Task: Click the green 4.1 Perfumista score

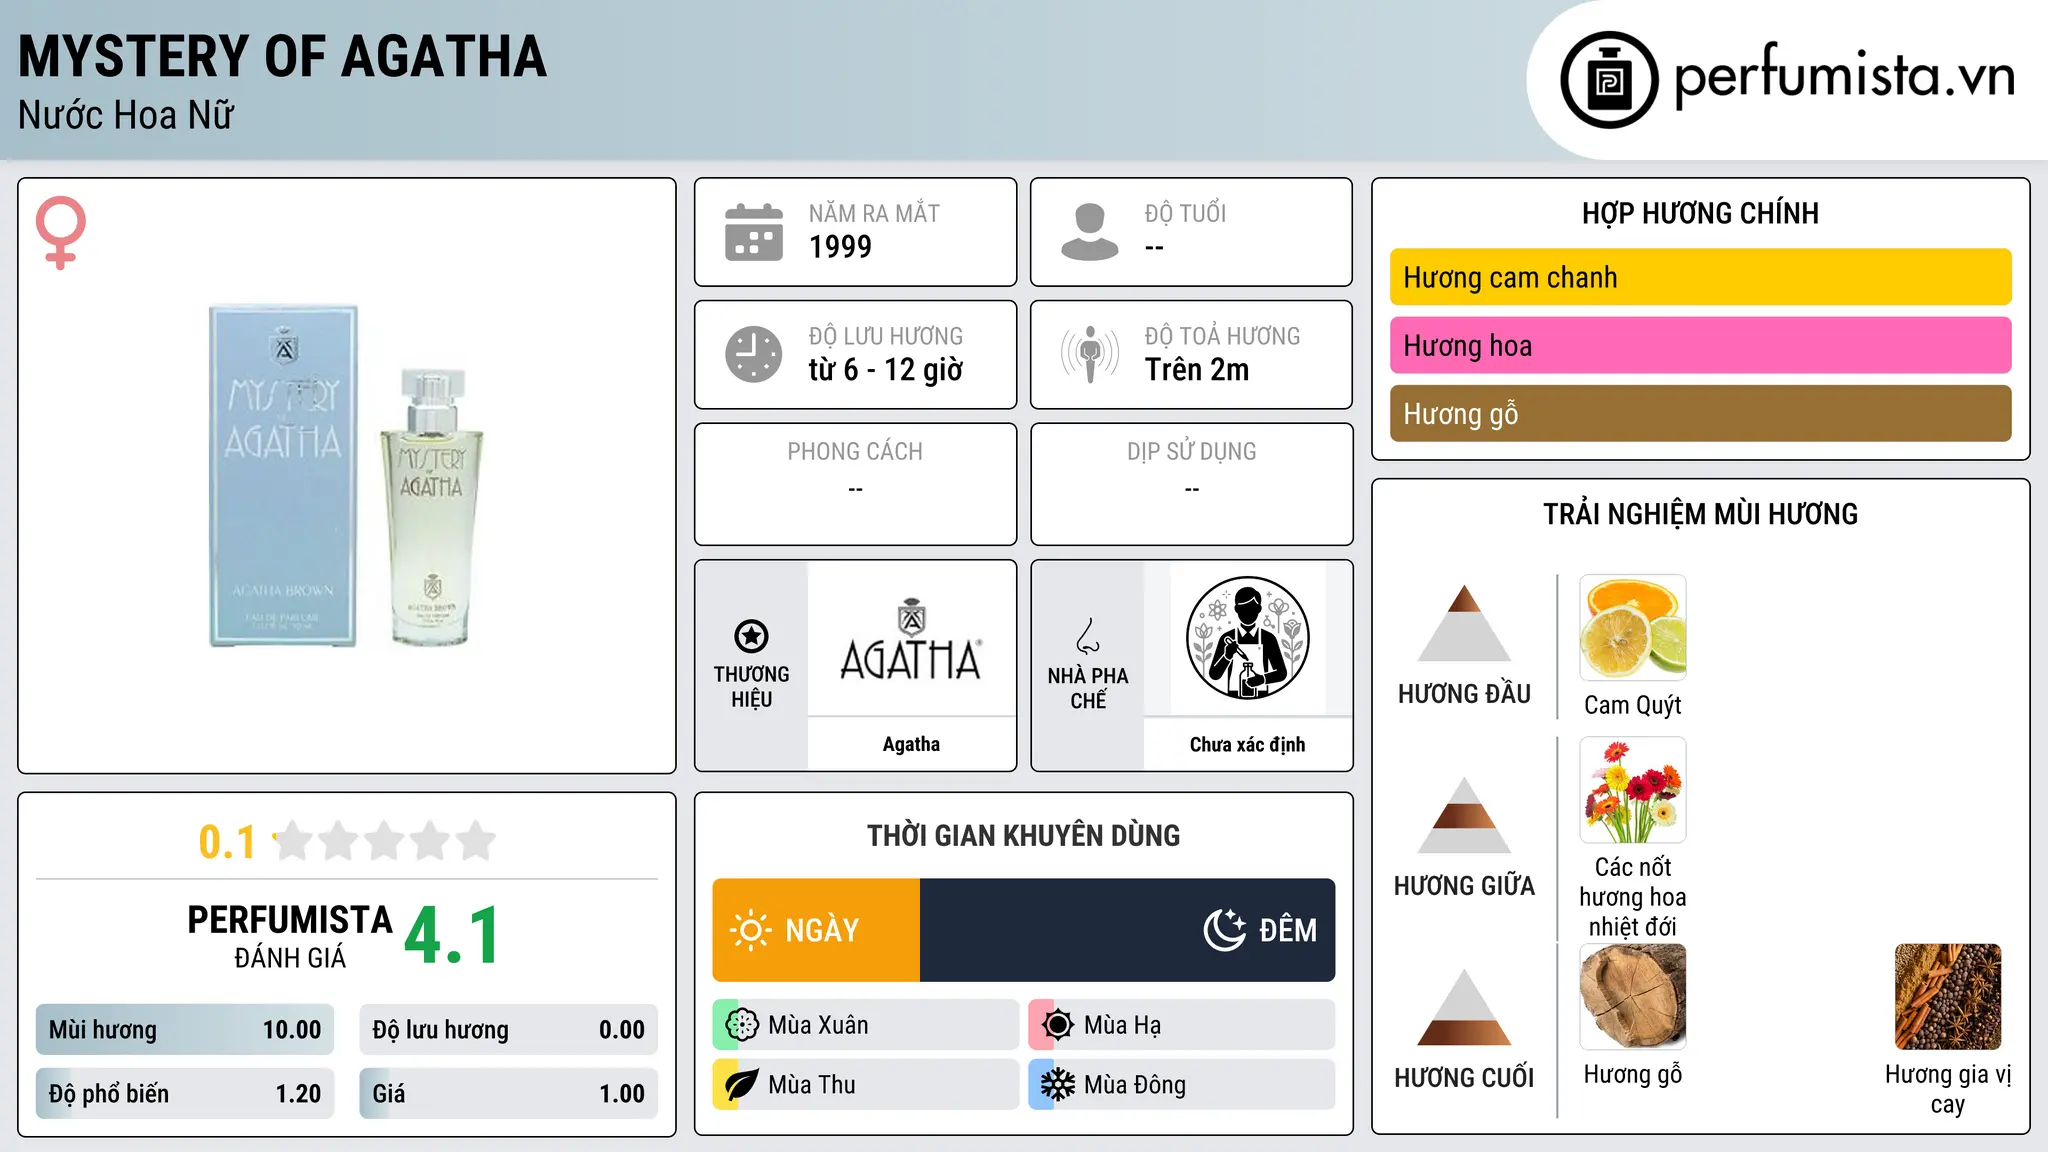Action: [453, 936]
